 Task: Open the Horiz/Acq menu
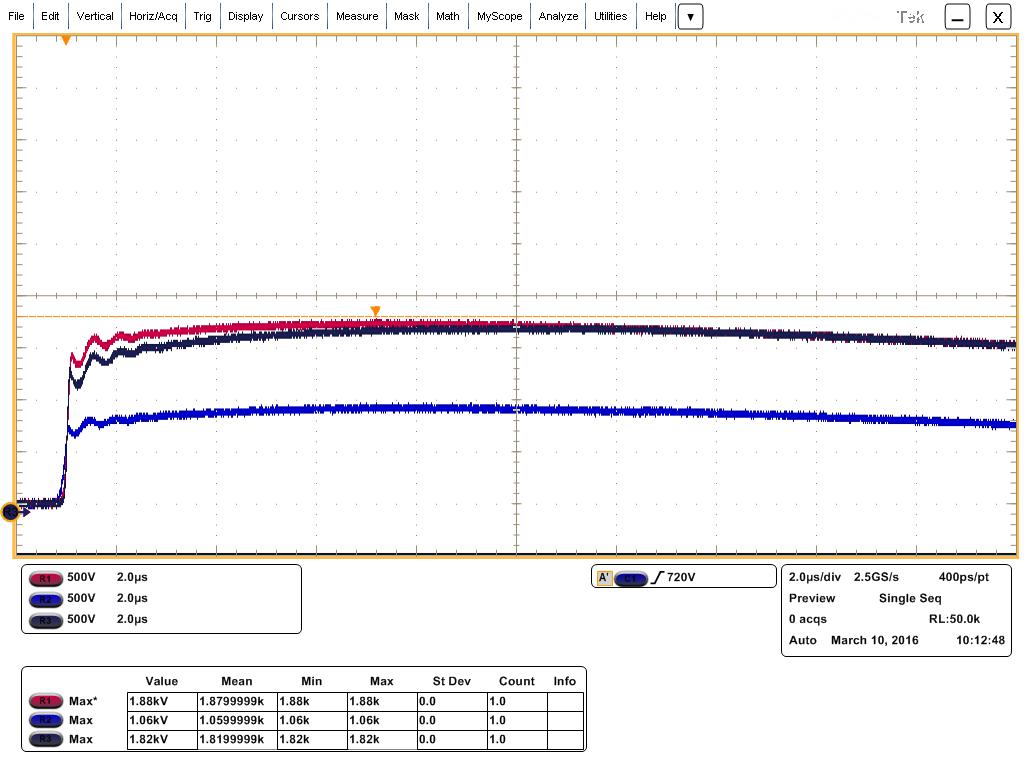[x=153, y=16]
